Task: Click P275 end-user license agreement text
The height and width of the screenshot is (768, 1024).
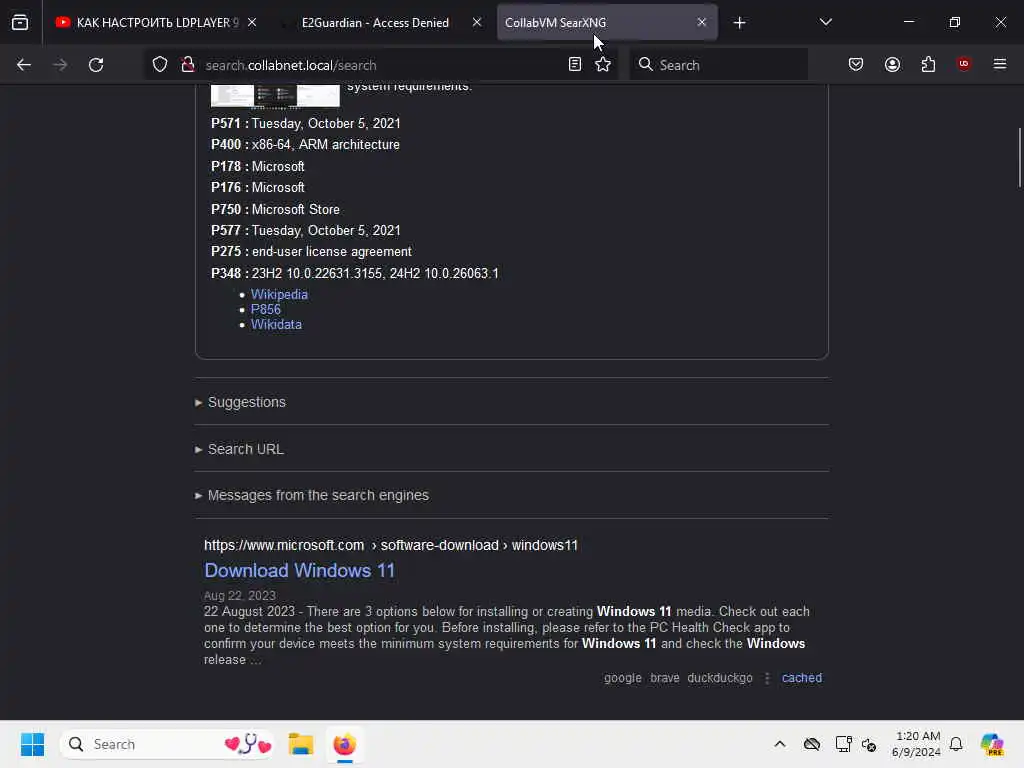Action: 332,252
